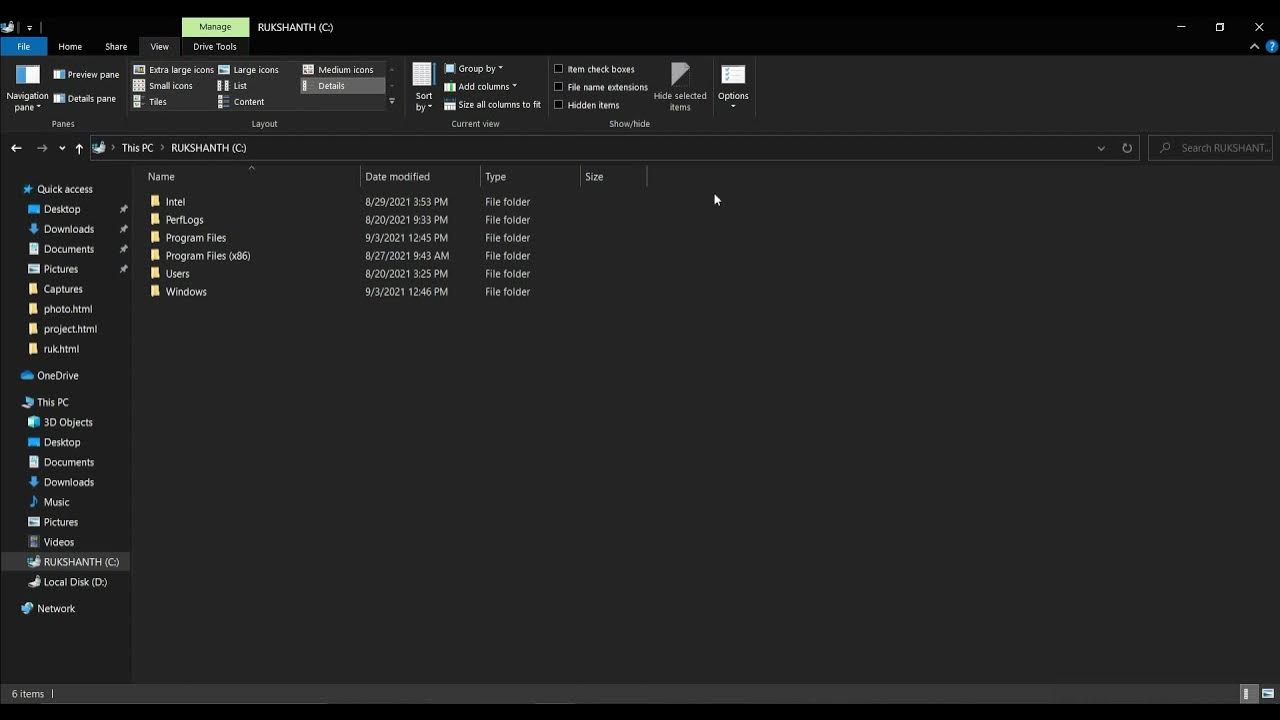
Task: Toggle the Details pane
Action: [85, 99]
